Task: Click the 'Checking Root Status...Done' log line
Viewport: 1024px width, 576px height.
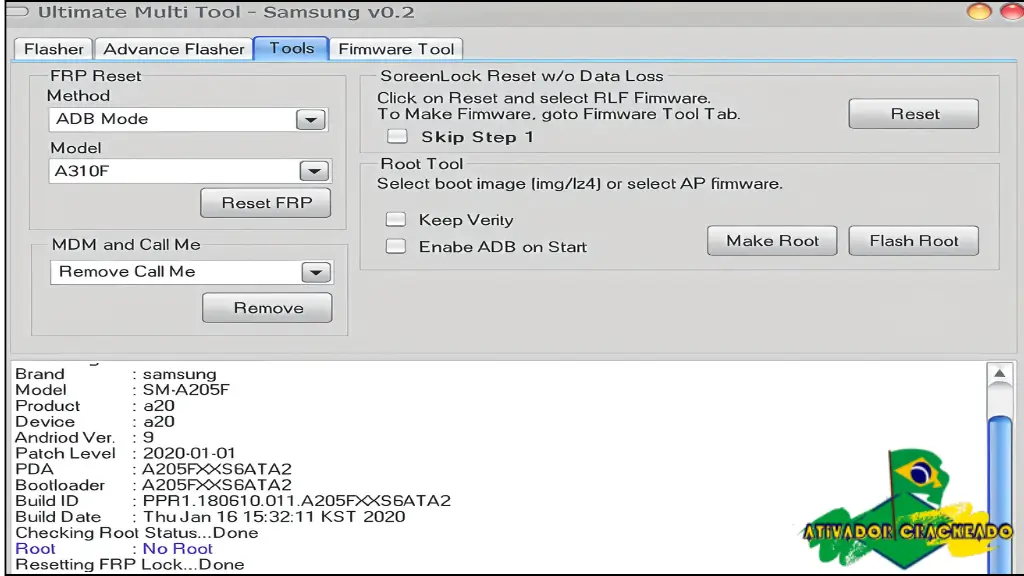Action: 136,533
